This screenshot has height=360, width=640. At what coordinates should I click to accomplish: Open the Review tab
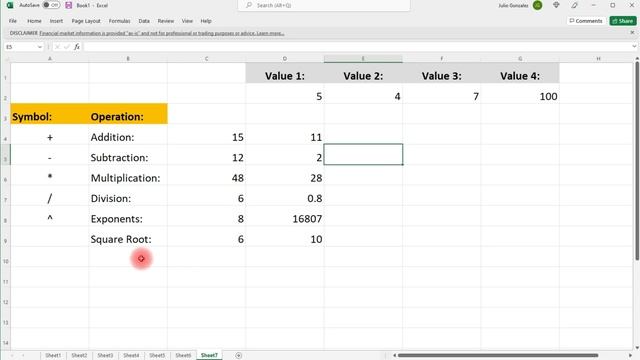pos(166,21)
